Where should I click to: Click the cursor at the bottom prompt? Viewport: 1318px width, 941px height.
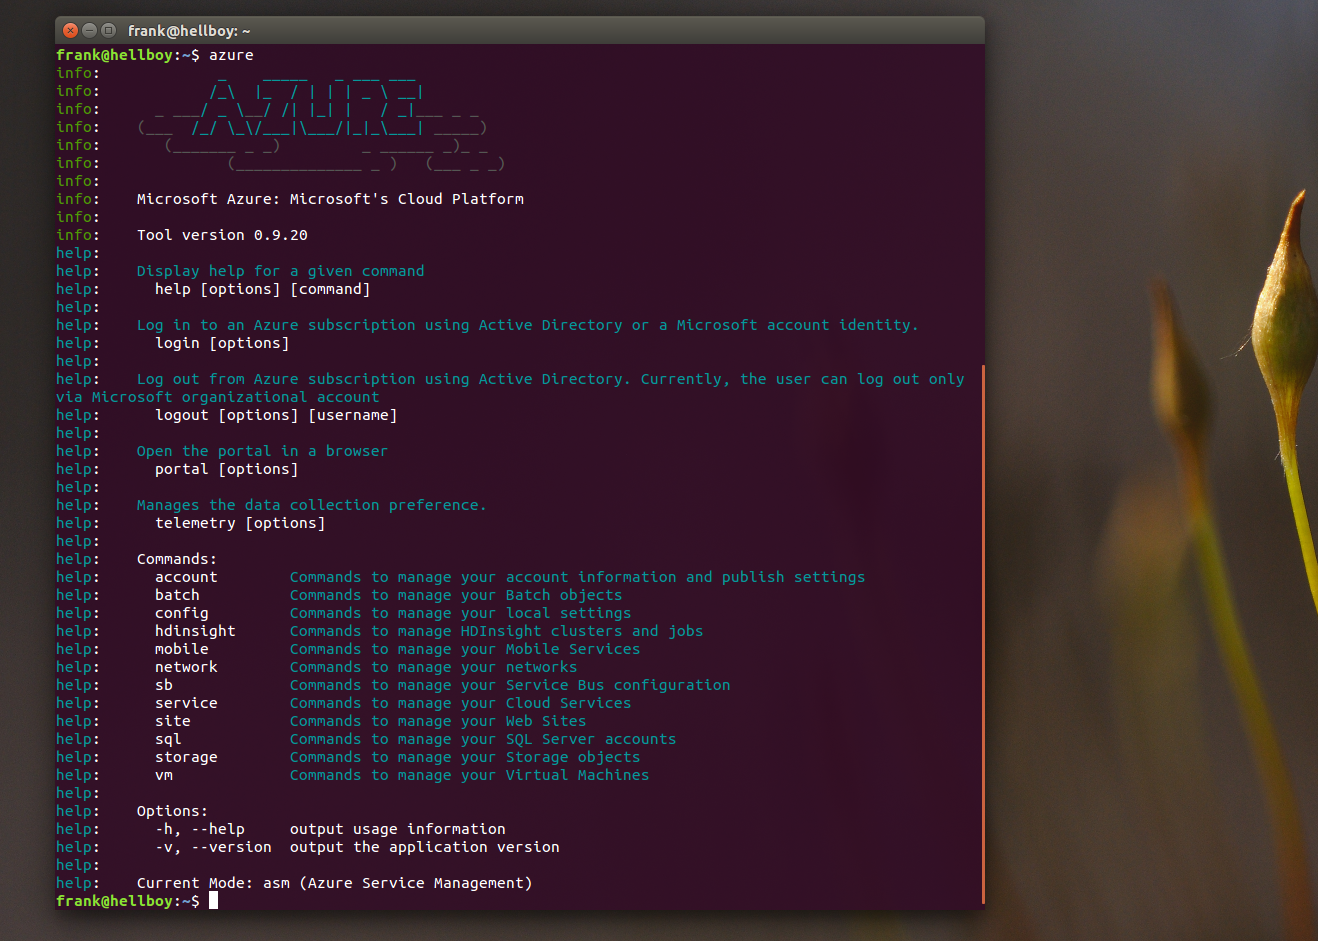(213, 901)
